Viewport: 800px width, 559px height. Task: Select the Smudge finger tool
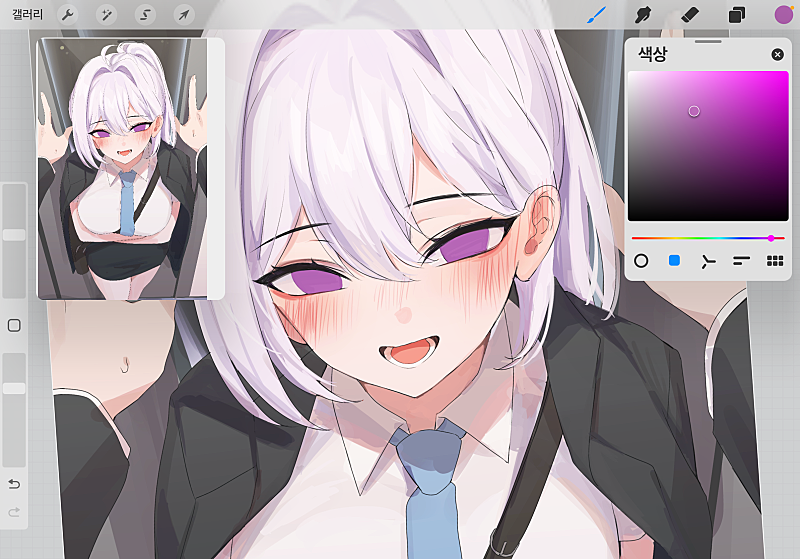(x=643, y=15)
